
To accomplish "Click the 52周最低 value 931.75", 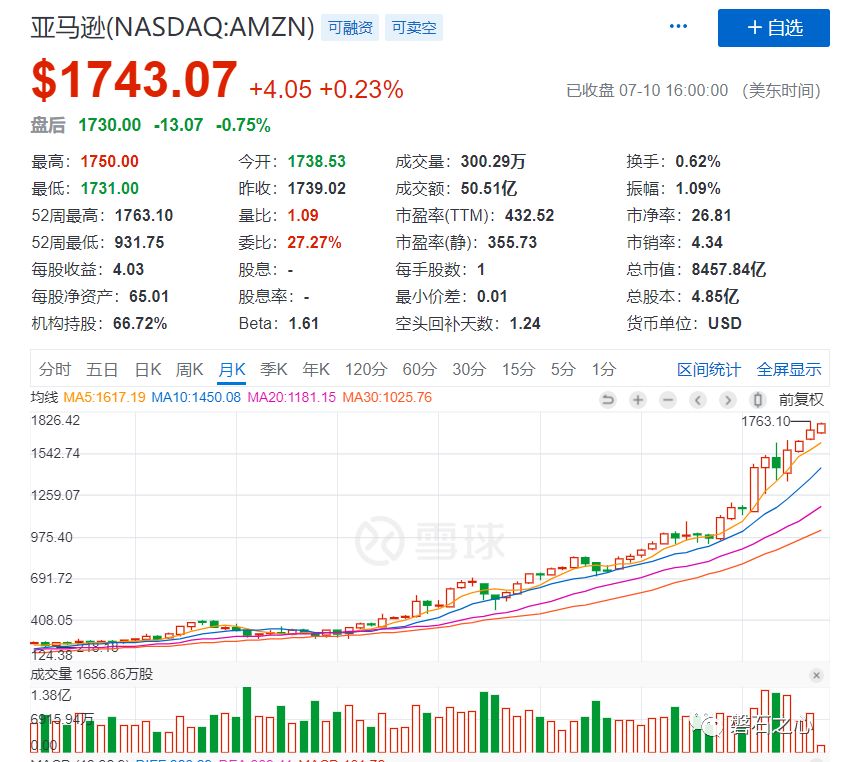I will pyautogui.click(x=139, y=242).
